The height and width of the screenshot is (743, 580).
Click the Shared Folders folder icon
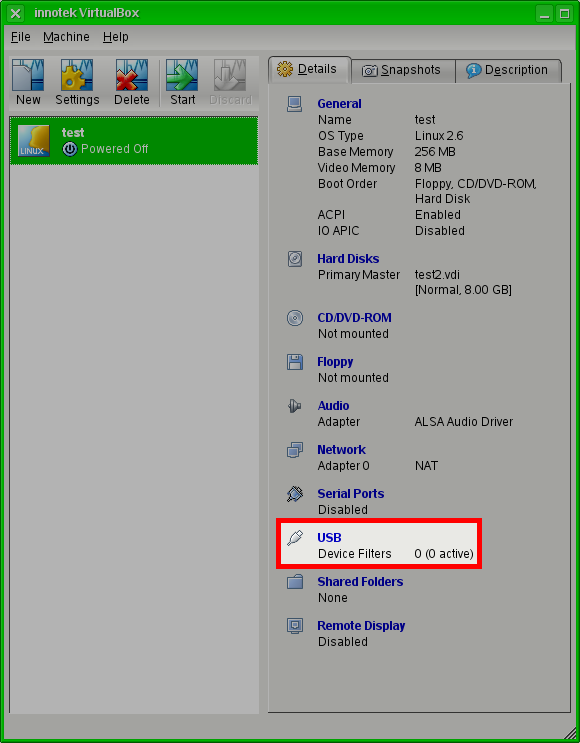click(x=294, y=582)
